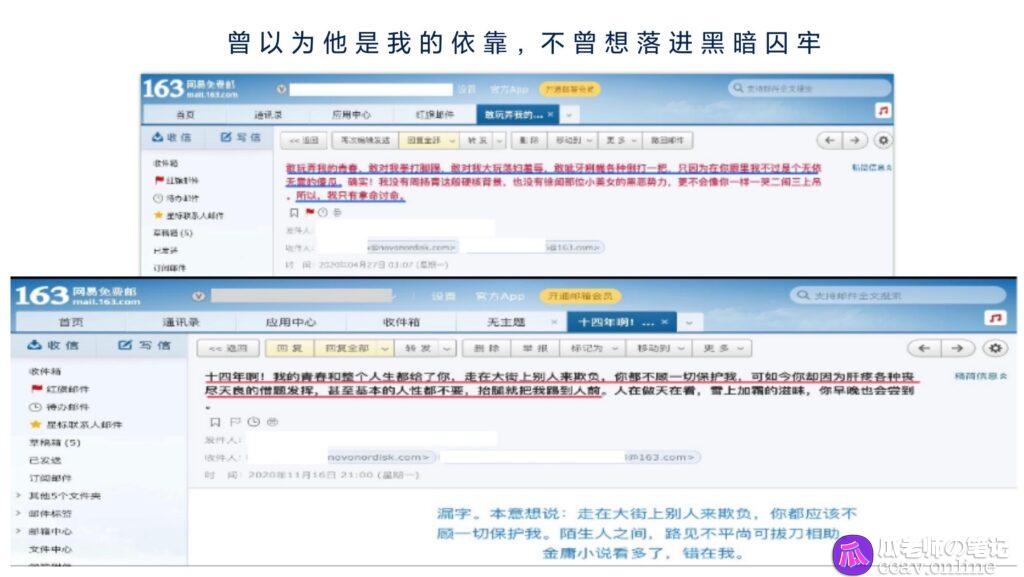
Task: Open the music icon in the lower mail window
Action: pyautogui.click(x=995, y=318)
